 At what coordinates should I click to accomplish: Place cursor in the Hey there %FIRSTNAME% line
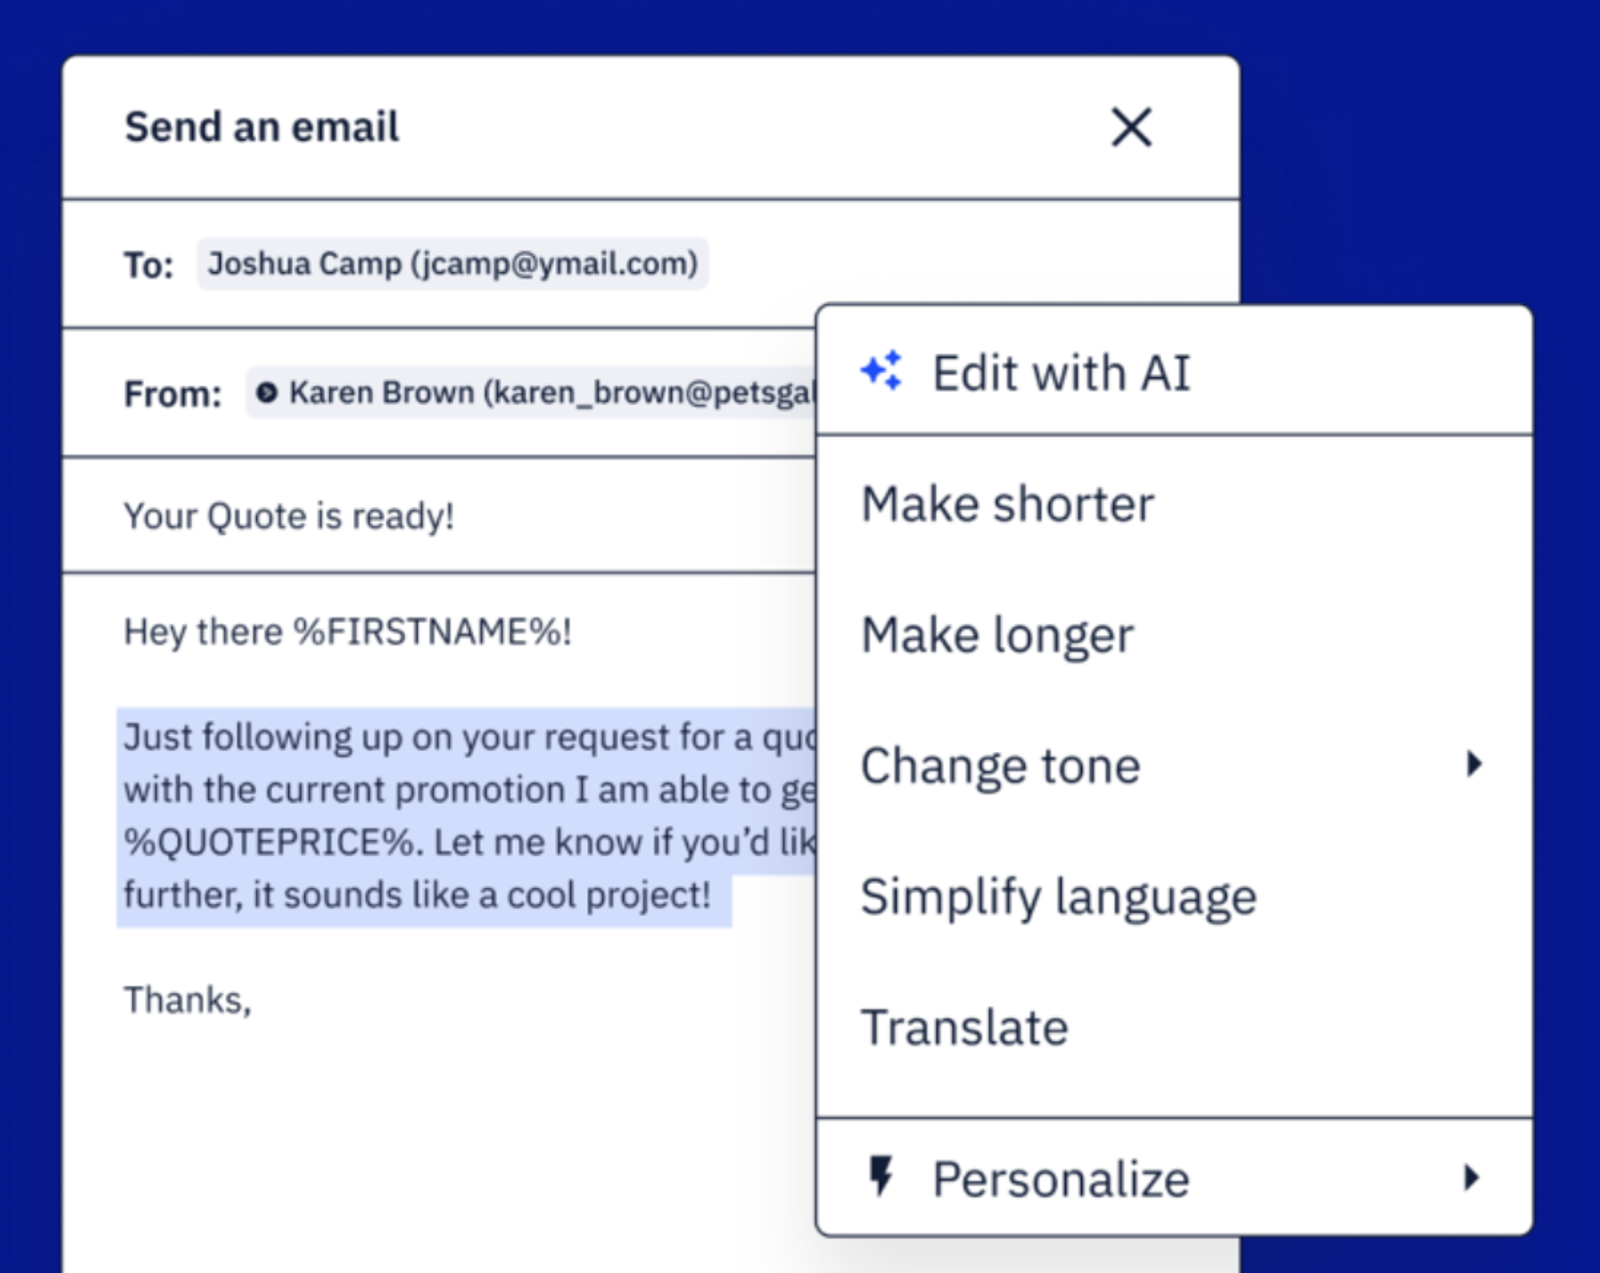(x=347, y=632)
